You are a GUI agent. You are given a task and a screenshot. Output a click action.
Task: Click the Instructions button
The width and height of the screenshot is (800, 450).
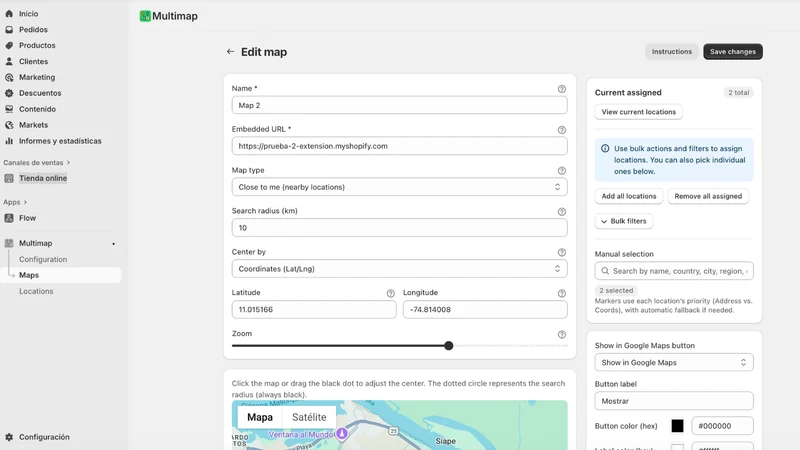[671, 52]
